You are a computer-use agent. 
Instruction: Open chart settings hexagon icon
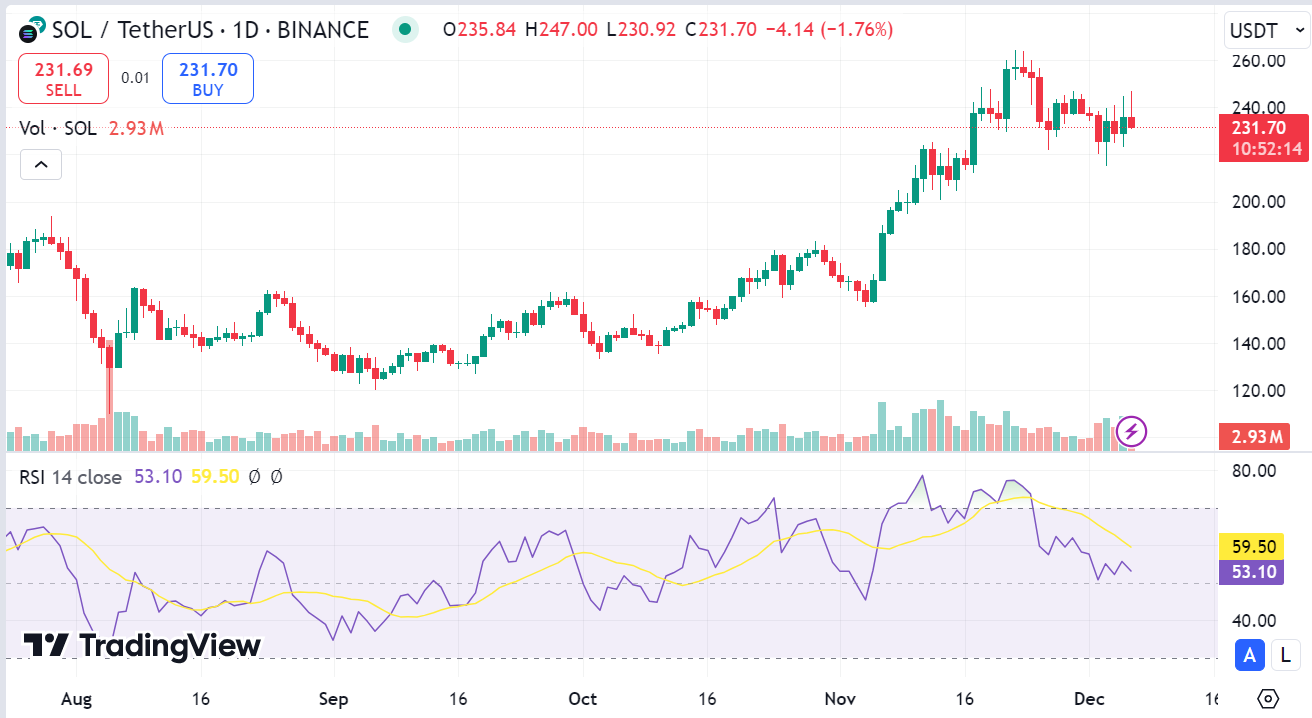pos(1268,698)
